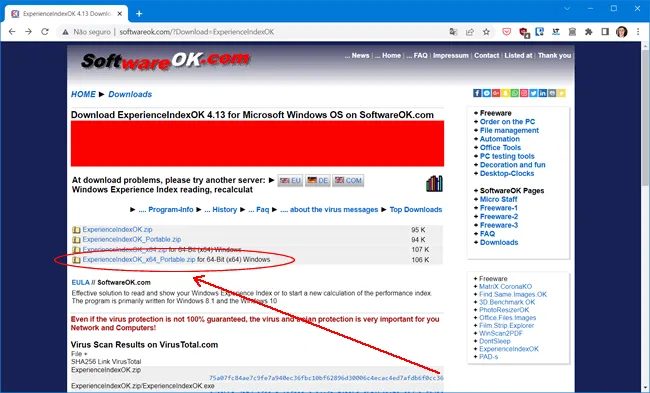Open the Top Downloads link

(416, 210)
